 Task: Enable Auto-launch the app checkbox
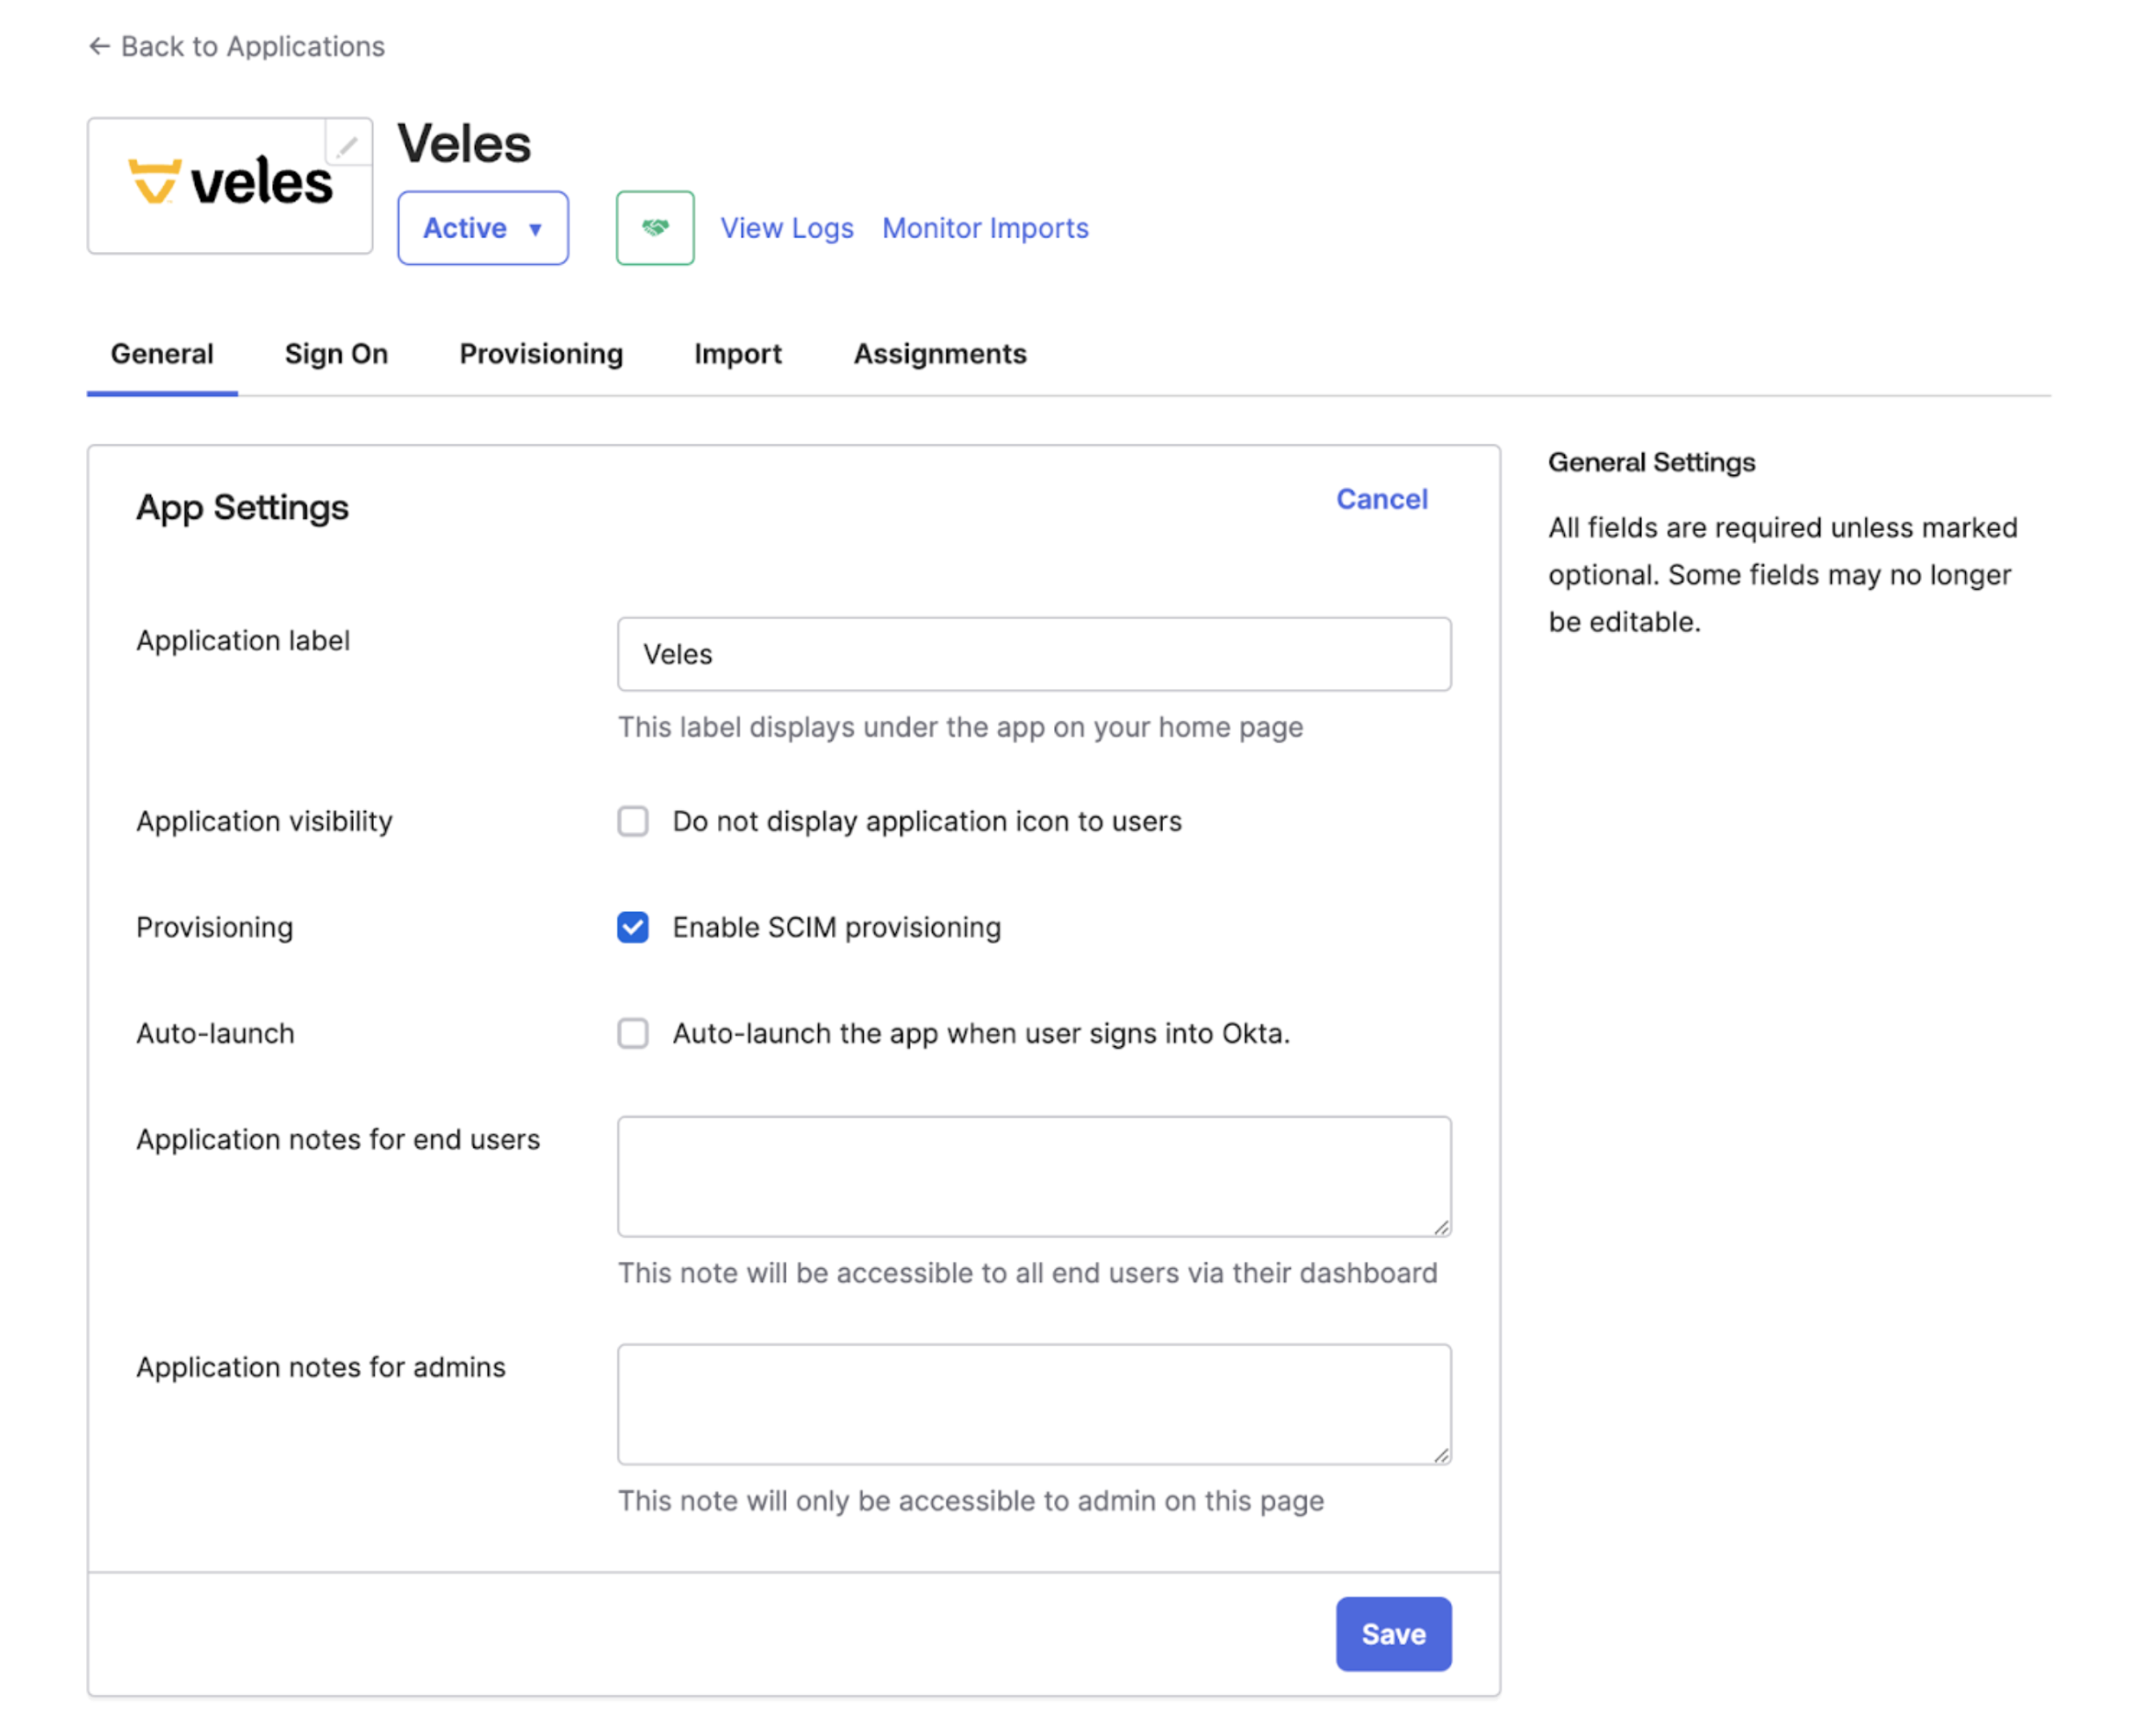[x=633, y=1033]
